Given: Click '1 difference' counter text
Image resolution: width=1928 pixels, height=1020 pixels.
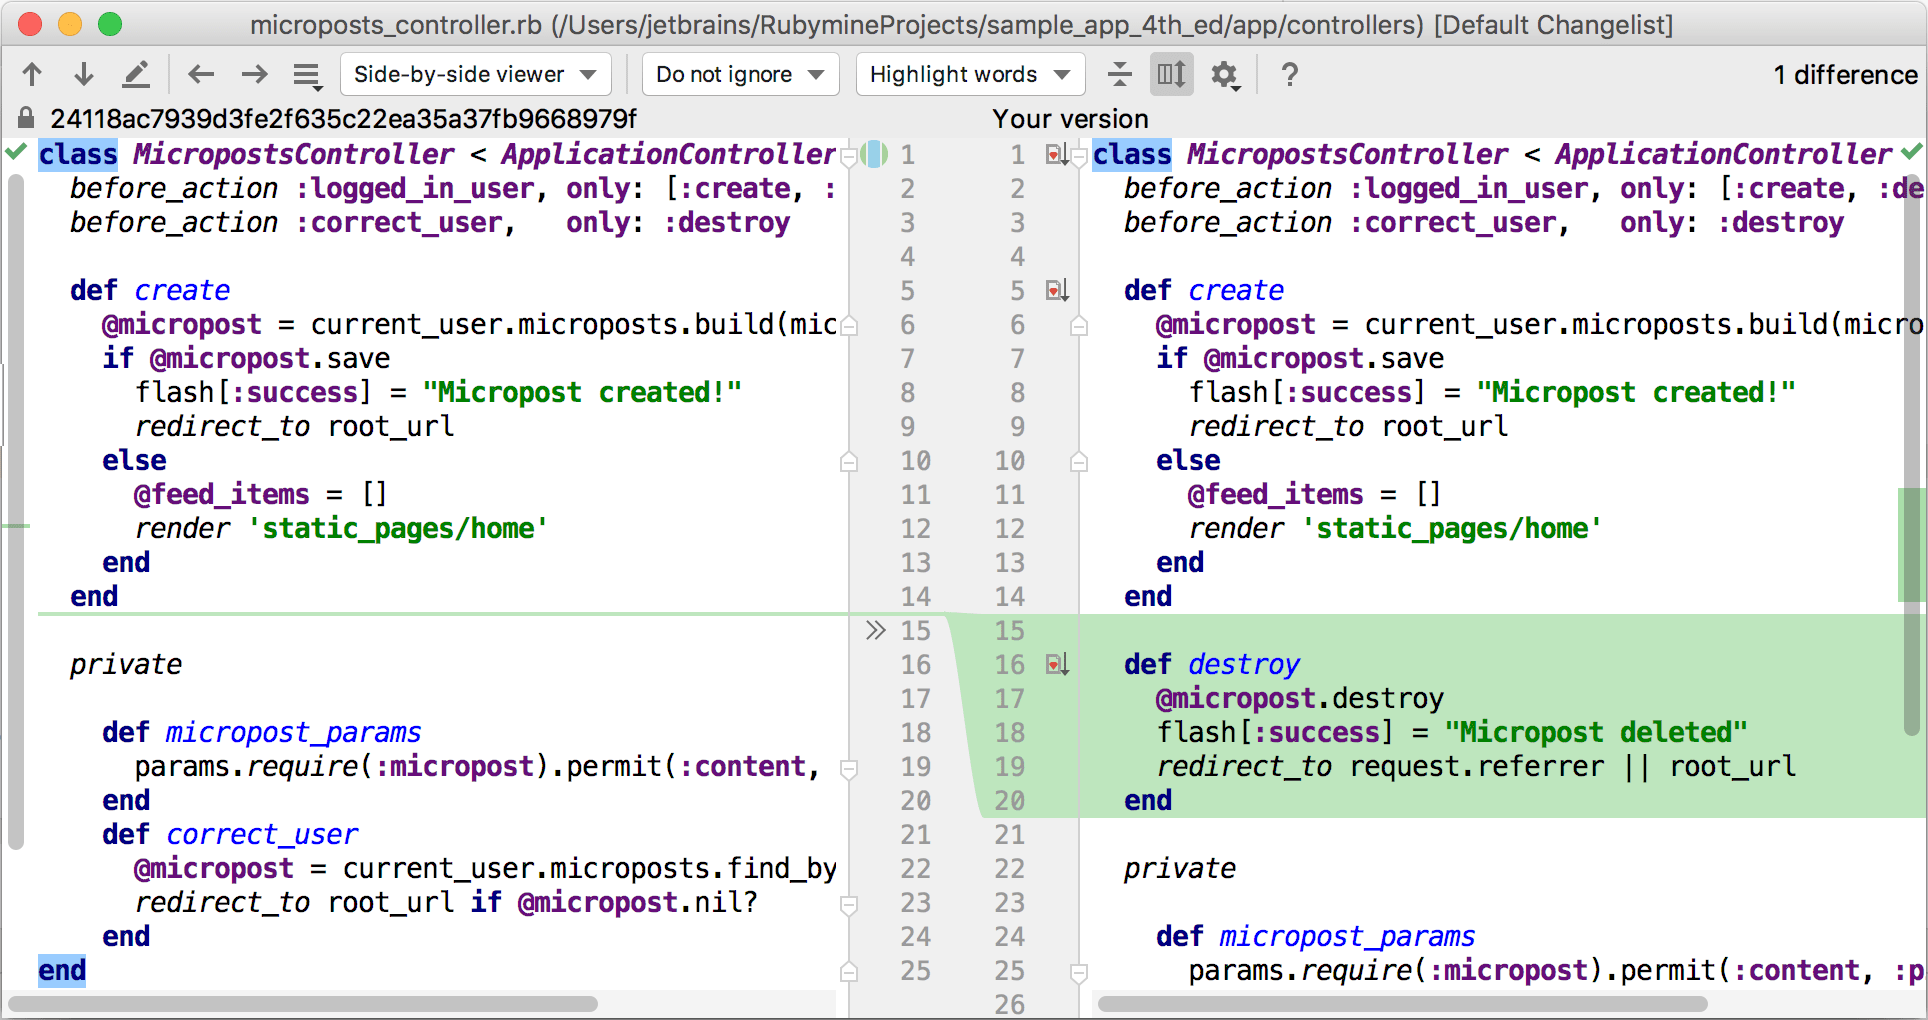Looking at the screenshot, I should pyautogui.click(x=1845, y=75).
